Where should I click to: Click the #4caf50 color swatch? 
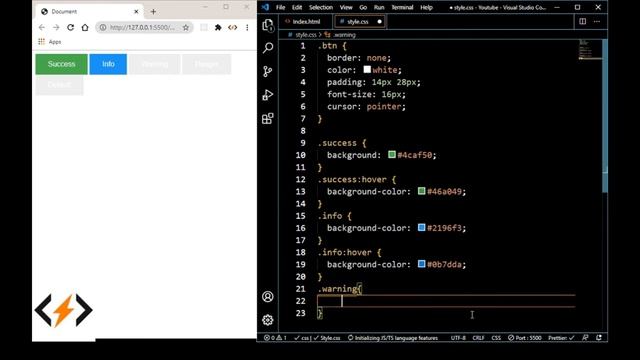click(392, 154)
